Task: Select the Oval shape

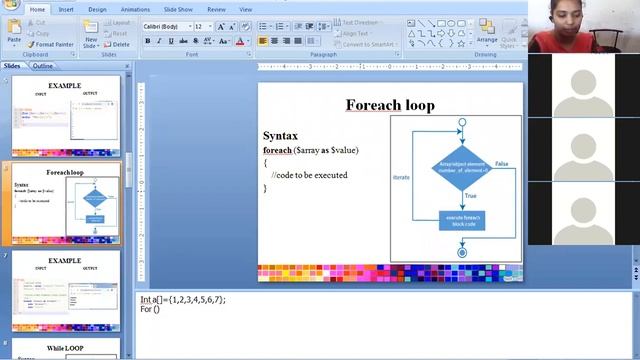Action: click(x=451, y=23)
